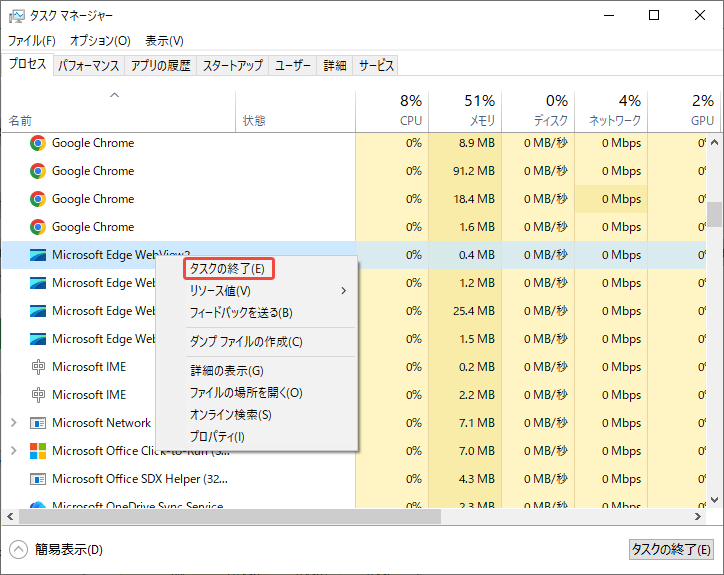
Task: Click the 25.4 MB memory cell
Action: coord(465,311)
